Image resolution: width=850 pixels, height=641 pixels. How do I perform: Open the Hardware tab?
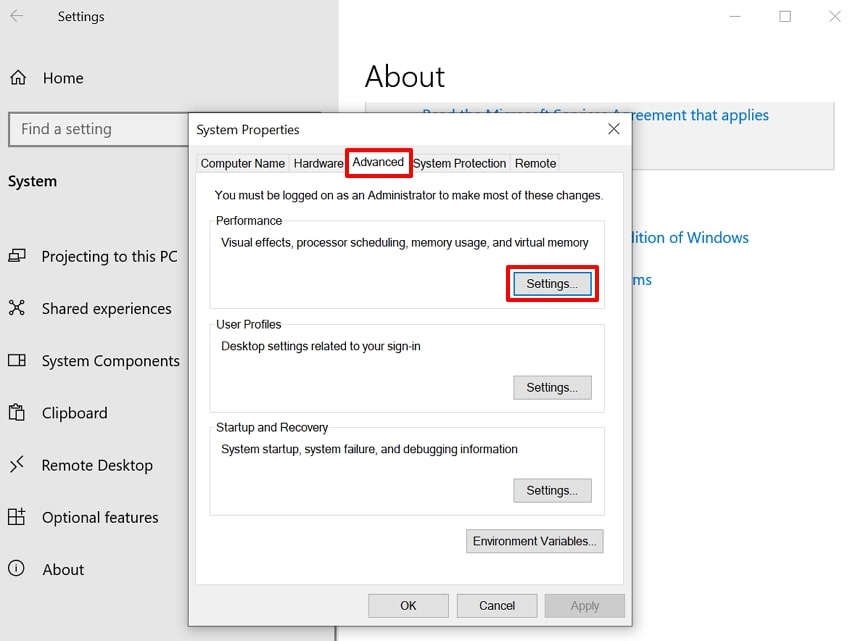(317, 163)
